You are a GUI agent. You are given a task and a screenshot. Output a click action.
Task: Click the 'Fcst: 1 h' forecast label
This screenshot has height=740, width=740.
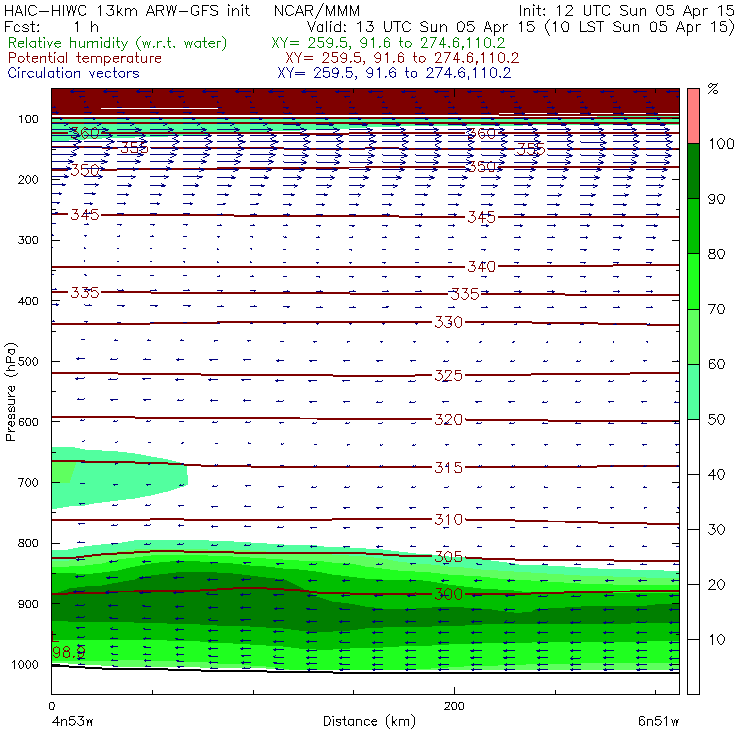coord(51,27)
